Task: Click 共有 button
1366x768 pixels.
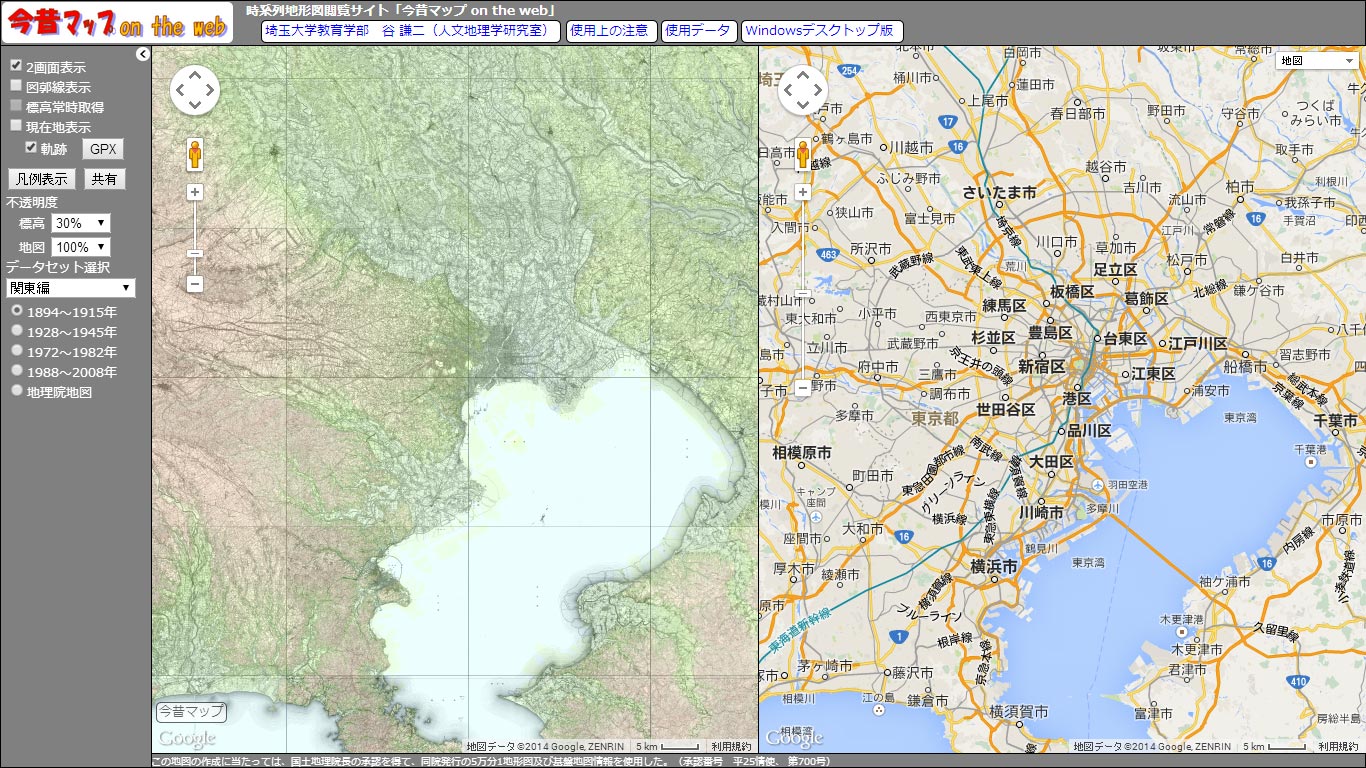Action: click(104, 179)
